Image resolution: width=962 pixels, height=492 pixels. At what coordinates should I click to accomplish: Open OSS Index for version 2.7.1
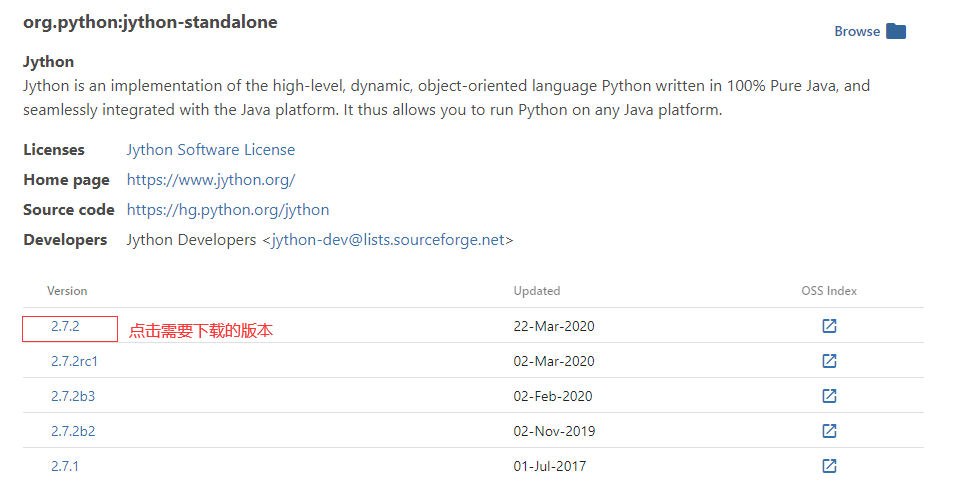click(829, 466)
